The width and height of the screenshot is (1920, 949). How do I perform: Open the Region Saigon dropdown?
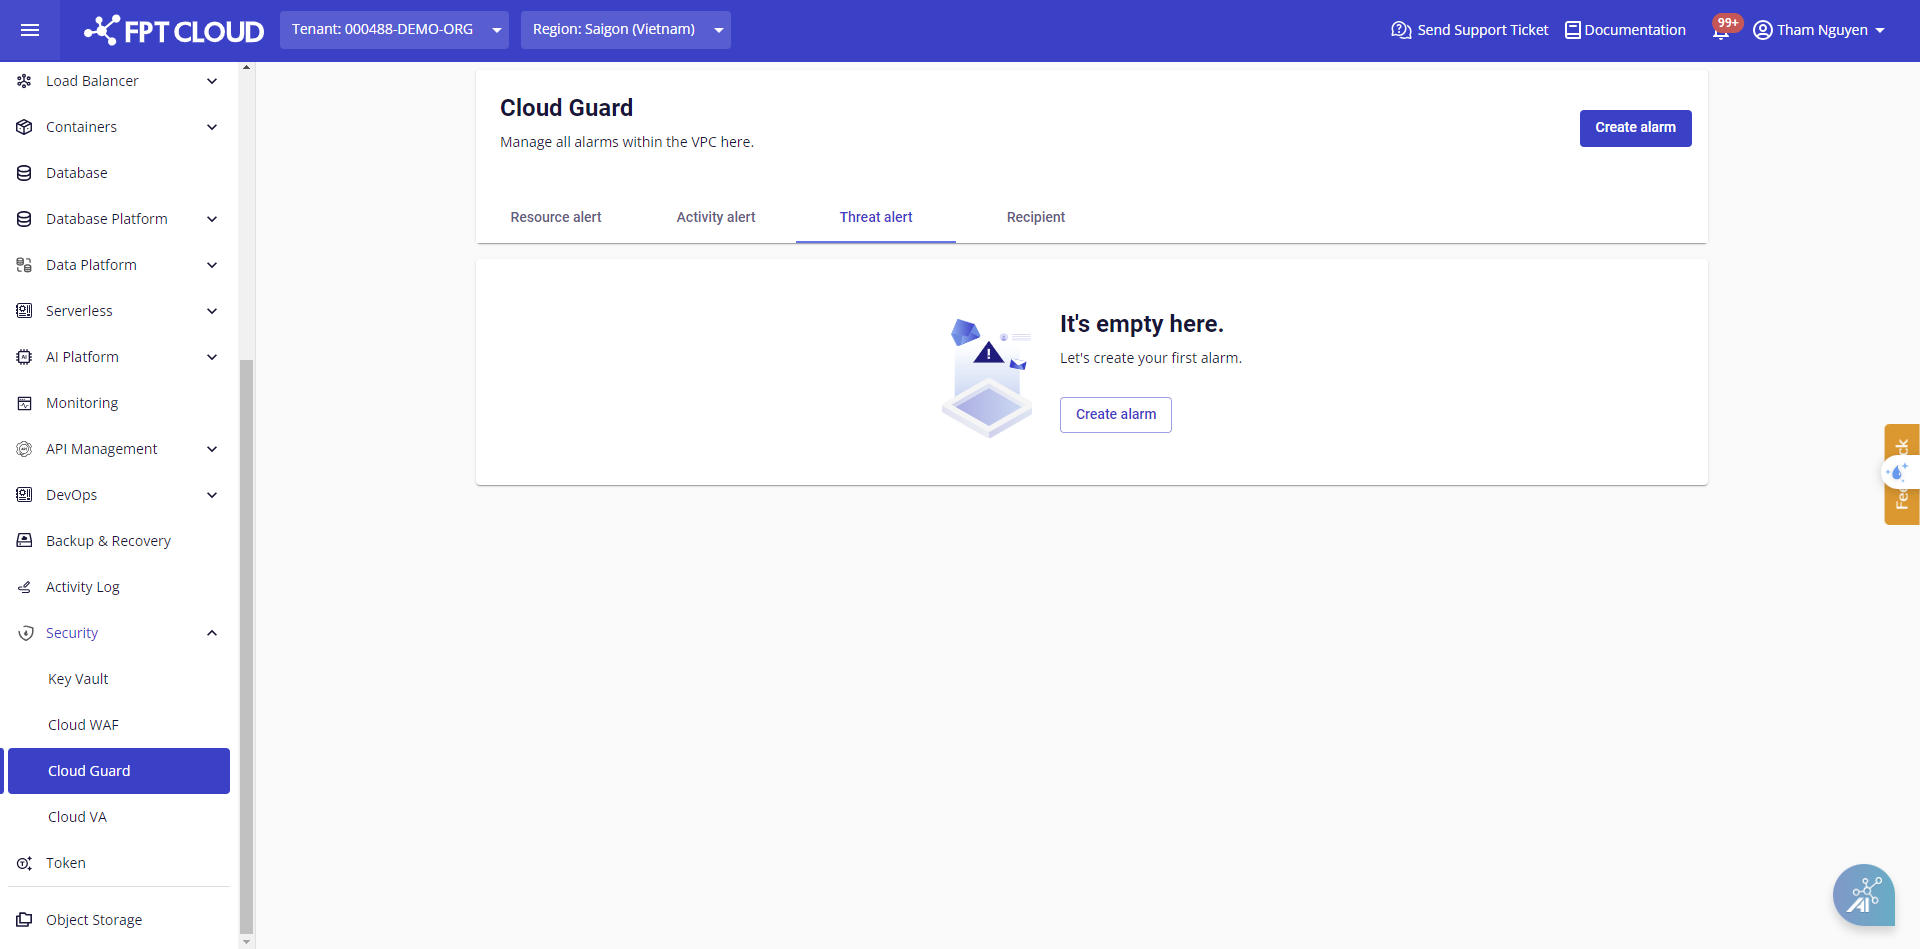point(625,30)
